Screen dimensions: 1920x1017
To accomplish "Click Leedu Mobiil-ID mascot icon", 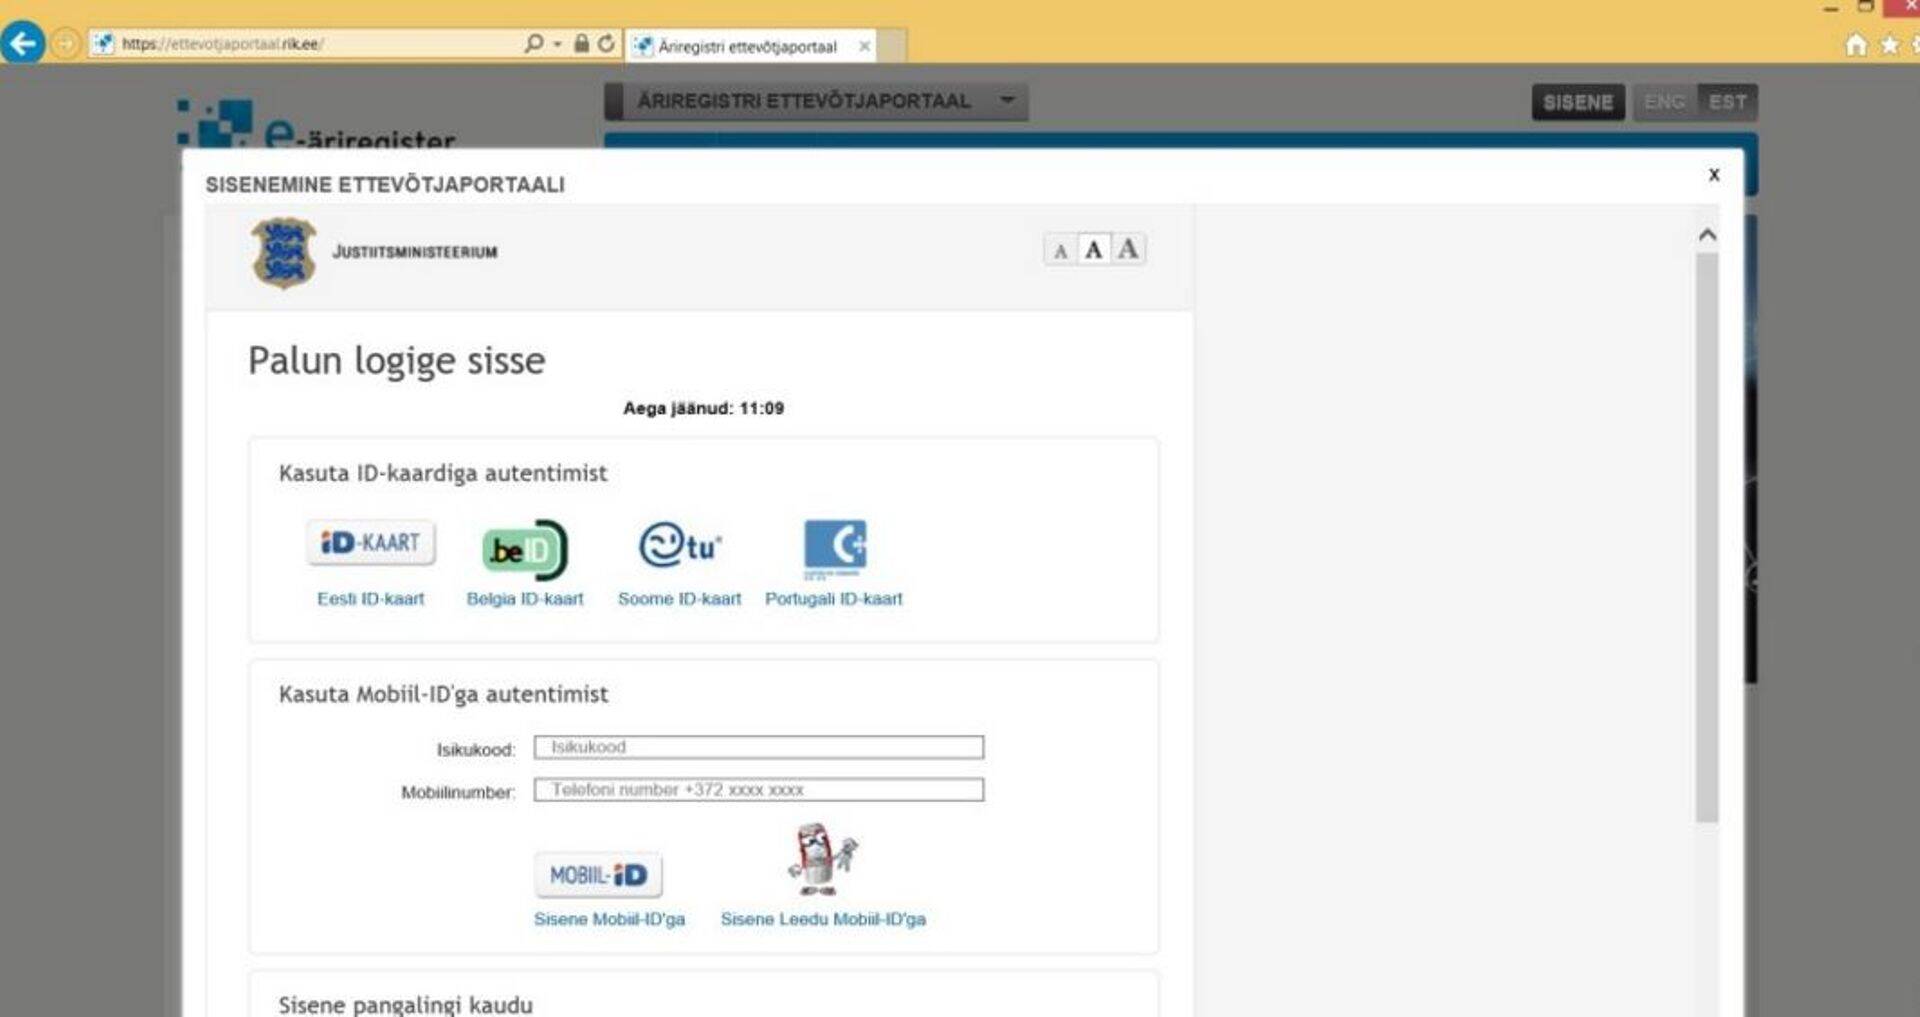I will pyautogui.click(x=822, y=860).
